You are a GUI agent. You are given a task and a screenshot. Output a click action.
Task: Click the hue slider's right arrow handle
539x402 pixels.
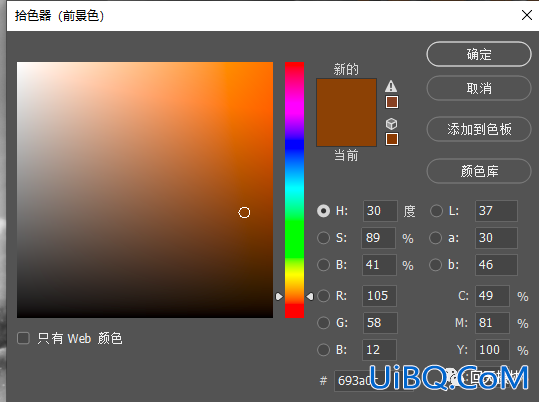310,296
